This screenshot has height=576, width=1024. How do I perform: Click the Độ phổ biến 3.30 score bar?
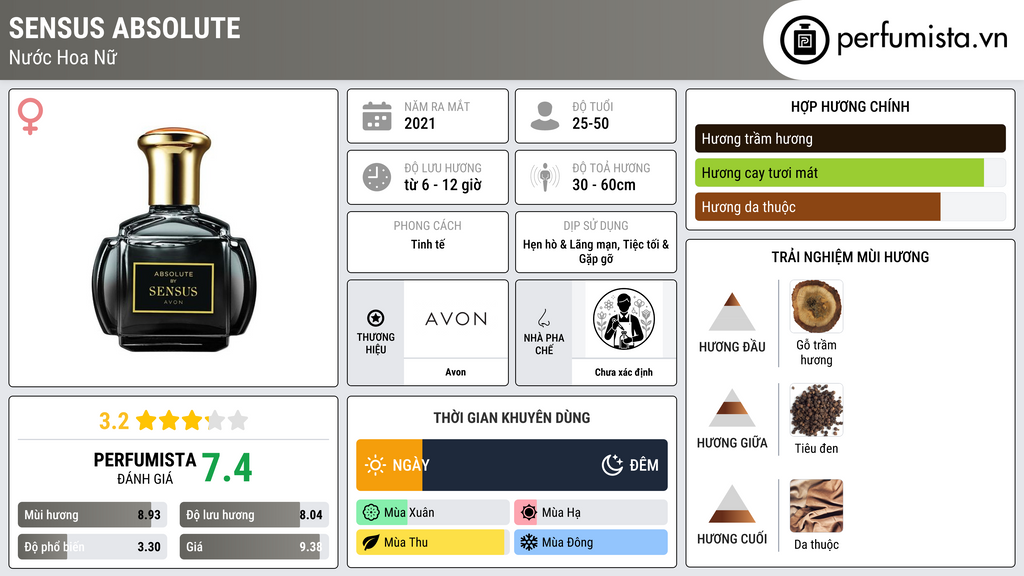click(x=92, y=547)
